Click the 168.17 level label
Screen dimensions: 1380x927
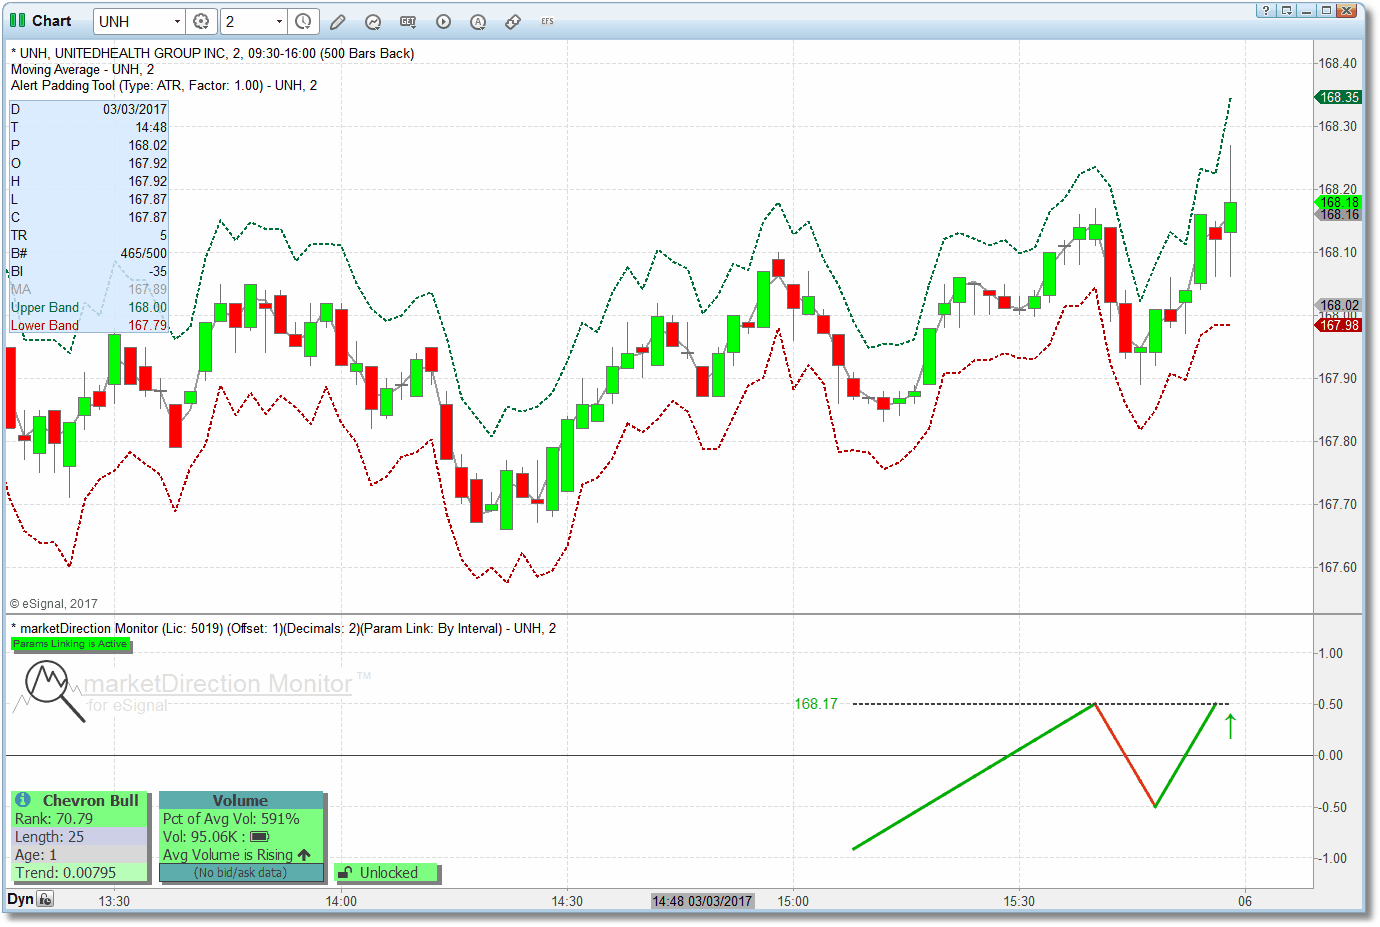coord(816,704)
